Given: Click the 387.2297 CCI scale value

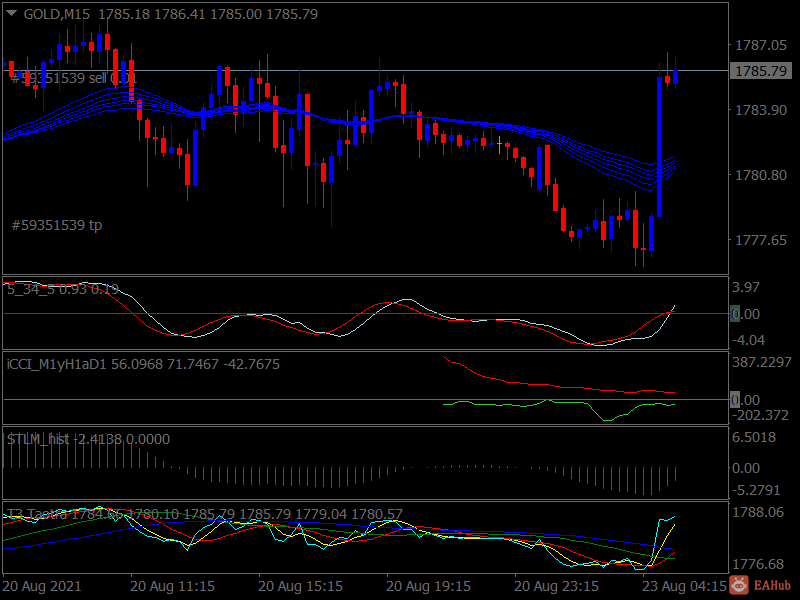Looking at the screenshot, I should 762,362.
